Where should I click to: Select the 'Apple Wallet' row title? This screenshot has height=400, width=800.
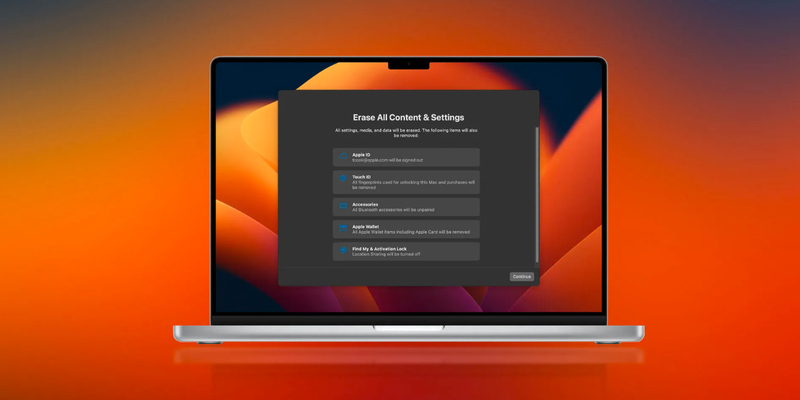tap(366, 227)
